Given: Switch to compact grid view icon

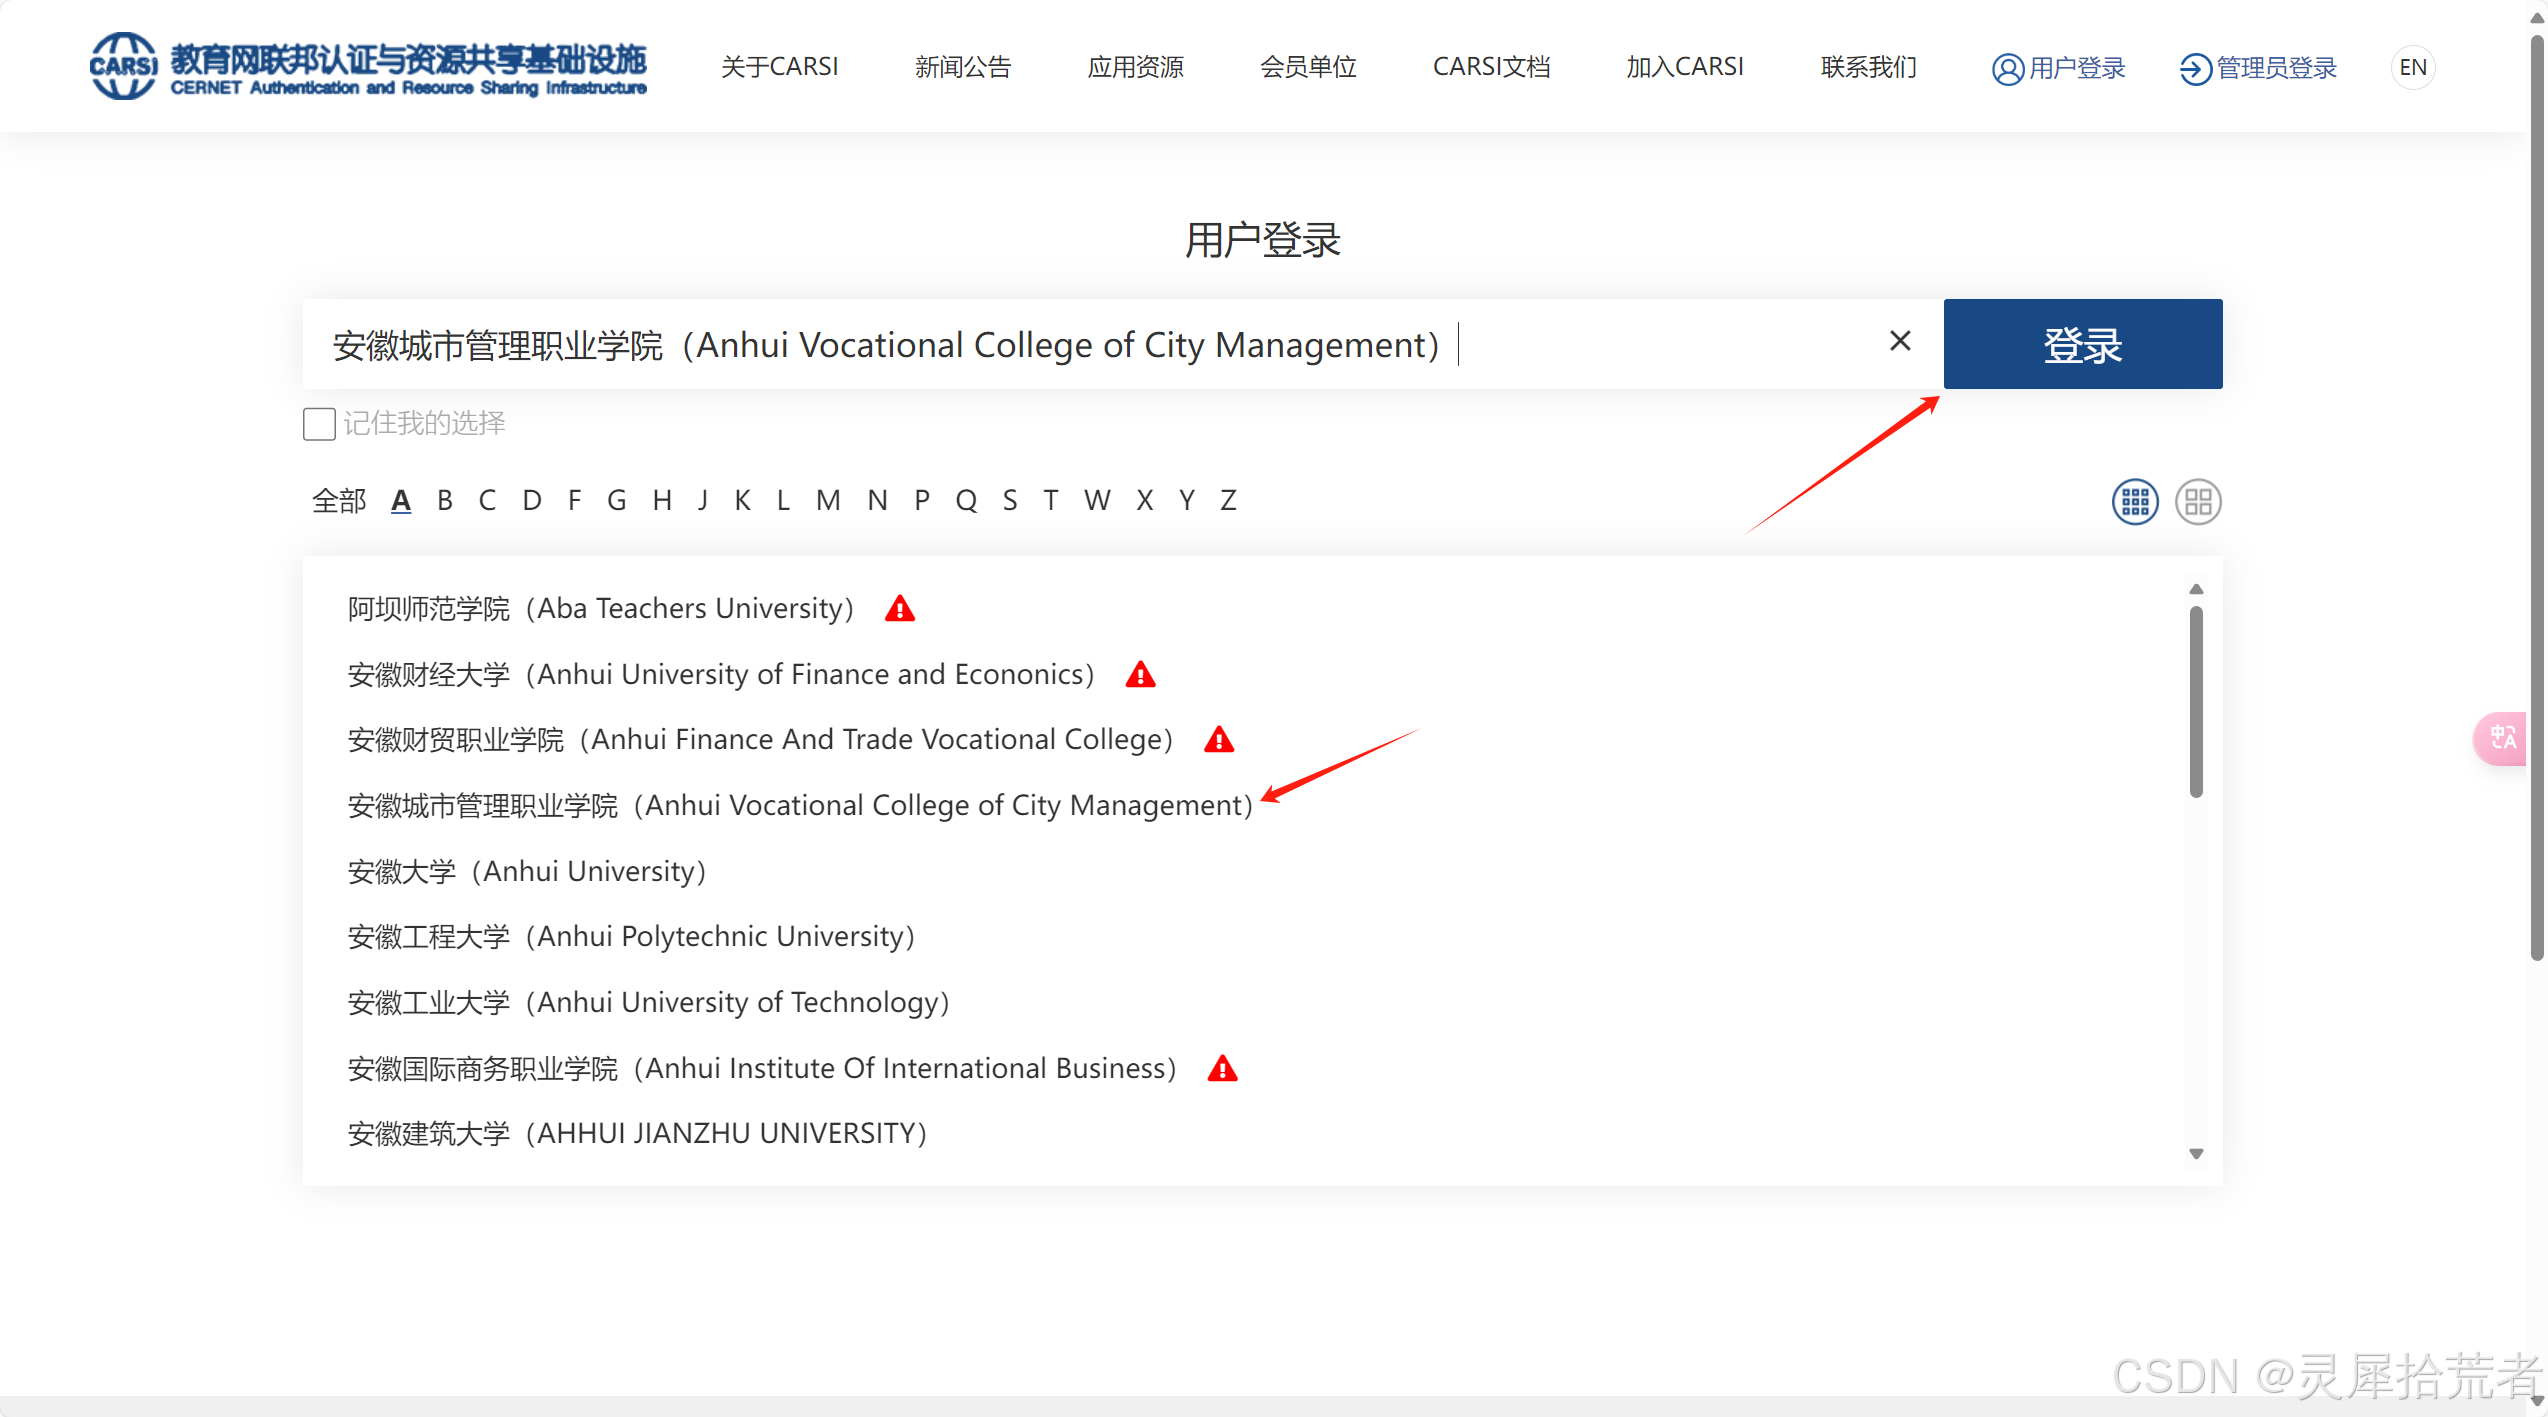Looking at the screenshot, I should coord(2134,501).
